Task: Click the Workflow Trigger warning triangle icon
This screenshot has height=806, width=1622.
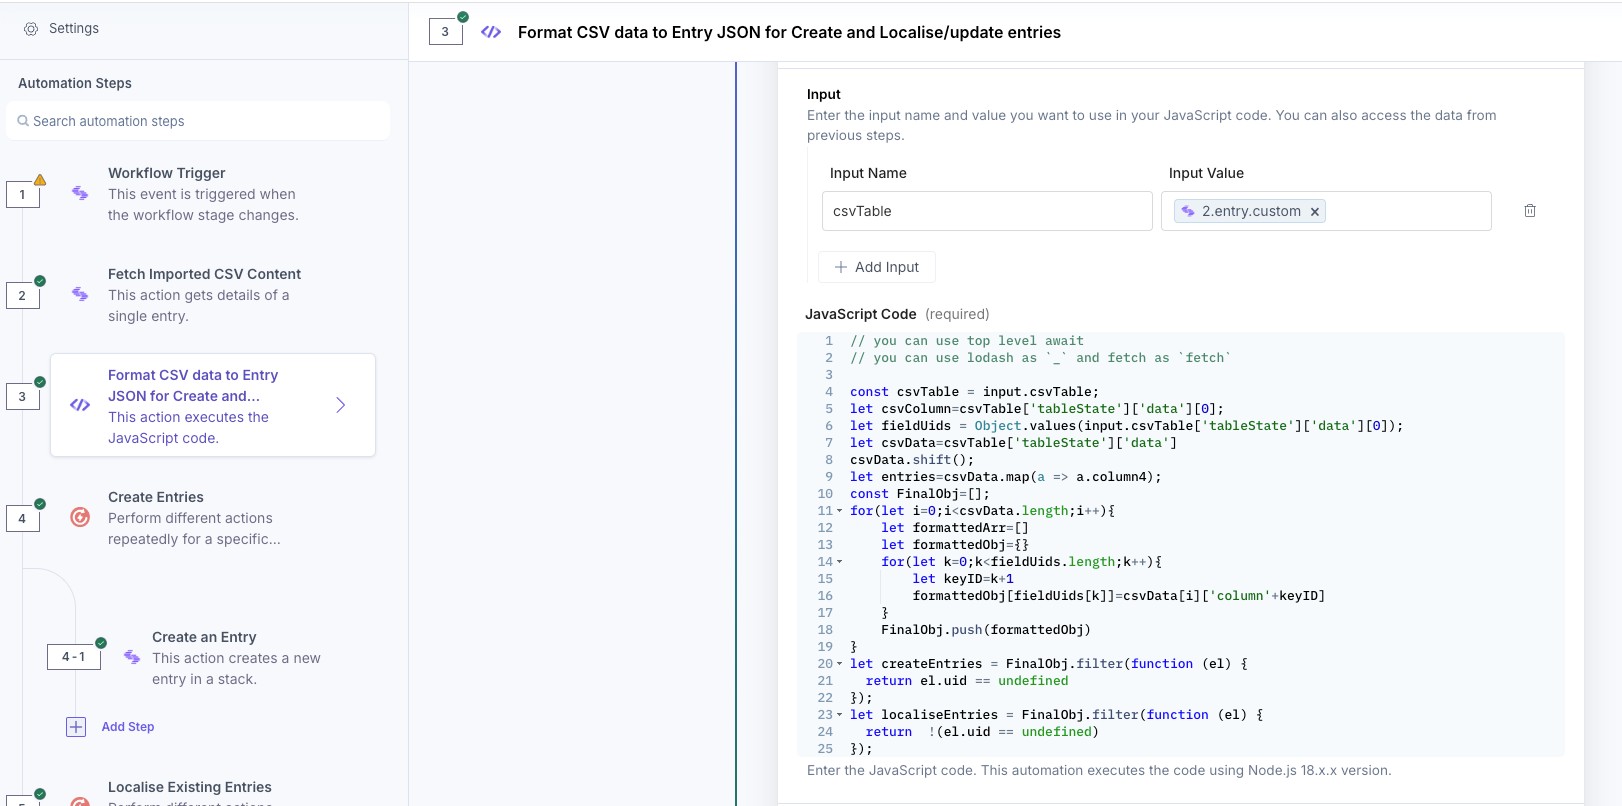Action: [40, 180]
